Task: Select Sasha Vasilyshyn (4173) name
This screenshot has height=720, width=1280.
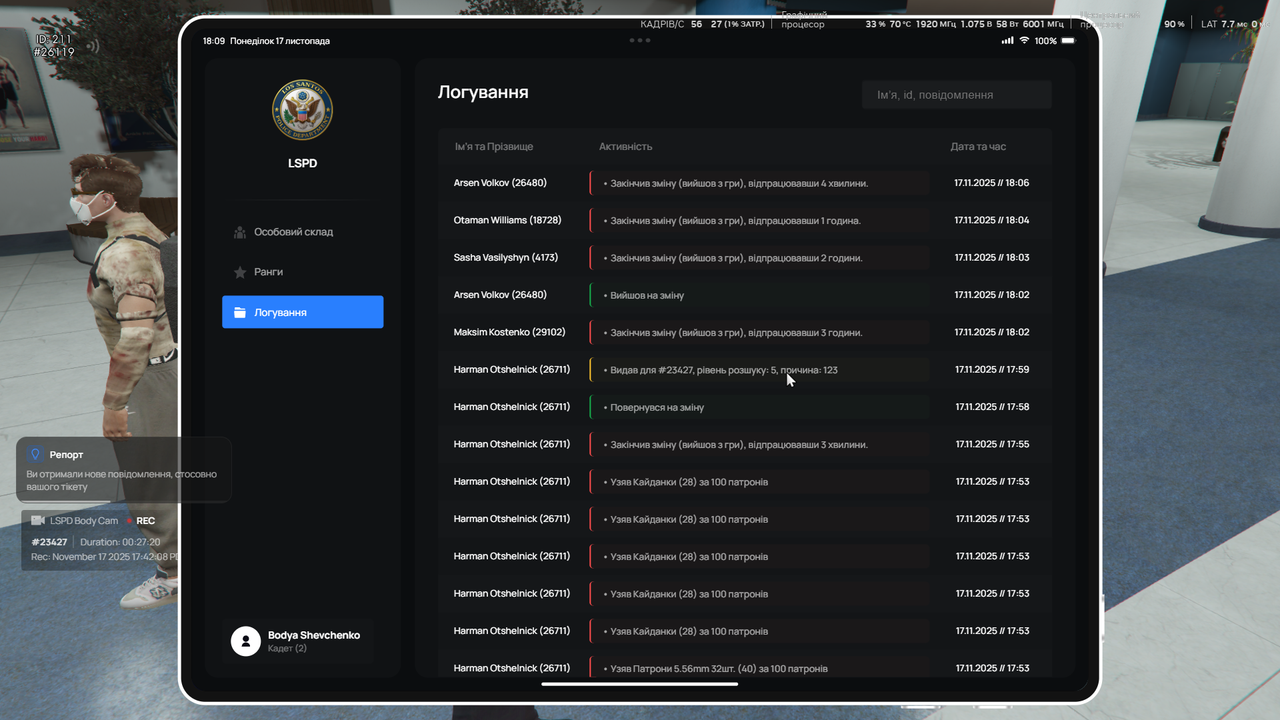Action: pos(506,258)
